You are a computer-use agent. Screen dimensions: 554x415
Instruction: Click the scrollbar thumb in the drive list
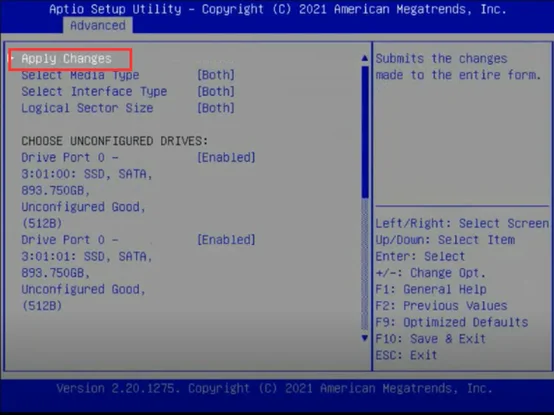365,132
